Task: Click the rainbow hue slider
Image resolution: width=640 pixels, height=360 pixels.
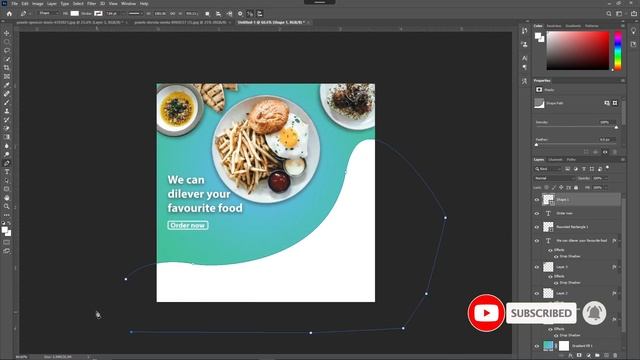Action: click(x=618, y=51)
